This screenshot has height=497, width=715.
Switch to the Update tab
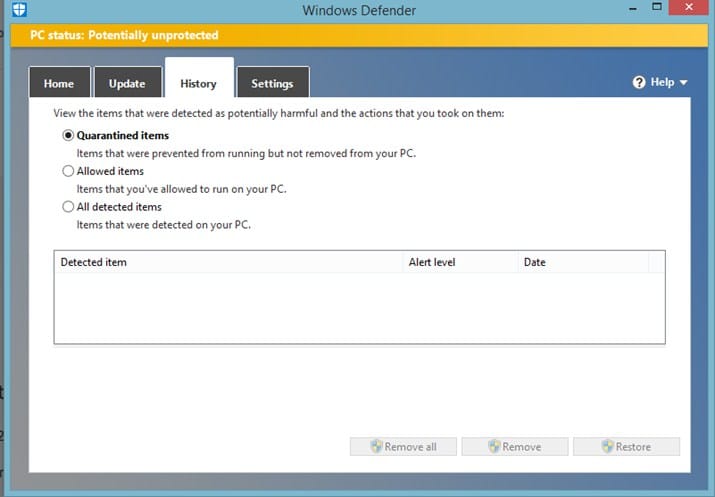128,83
